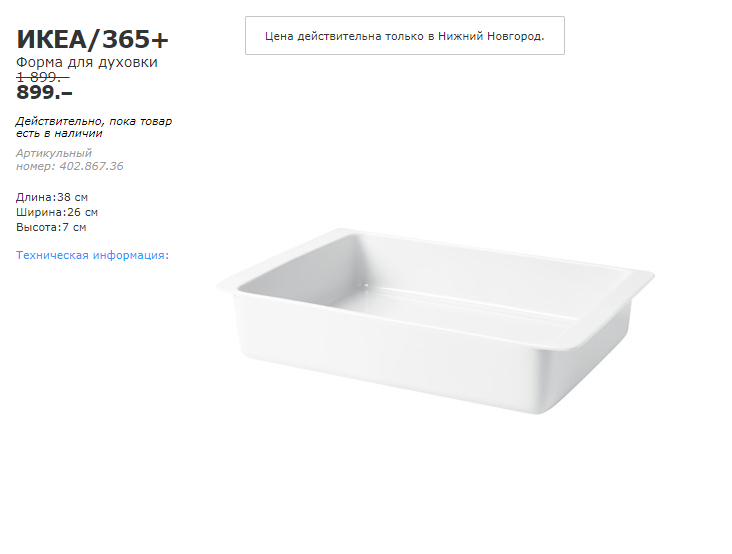This screenshot has height=554, width=732.
Task: Select the article number 402.867.36
Action: point(89,166)
